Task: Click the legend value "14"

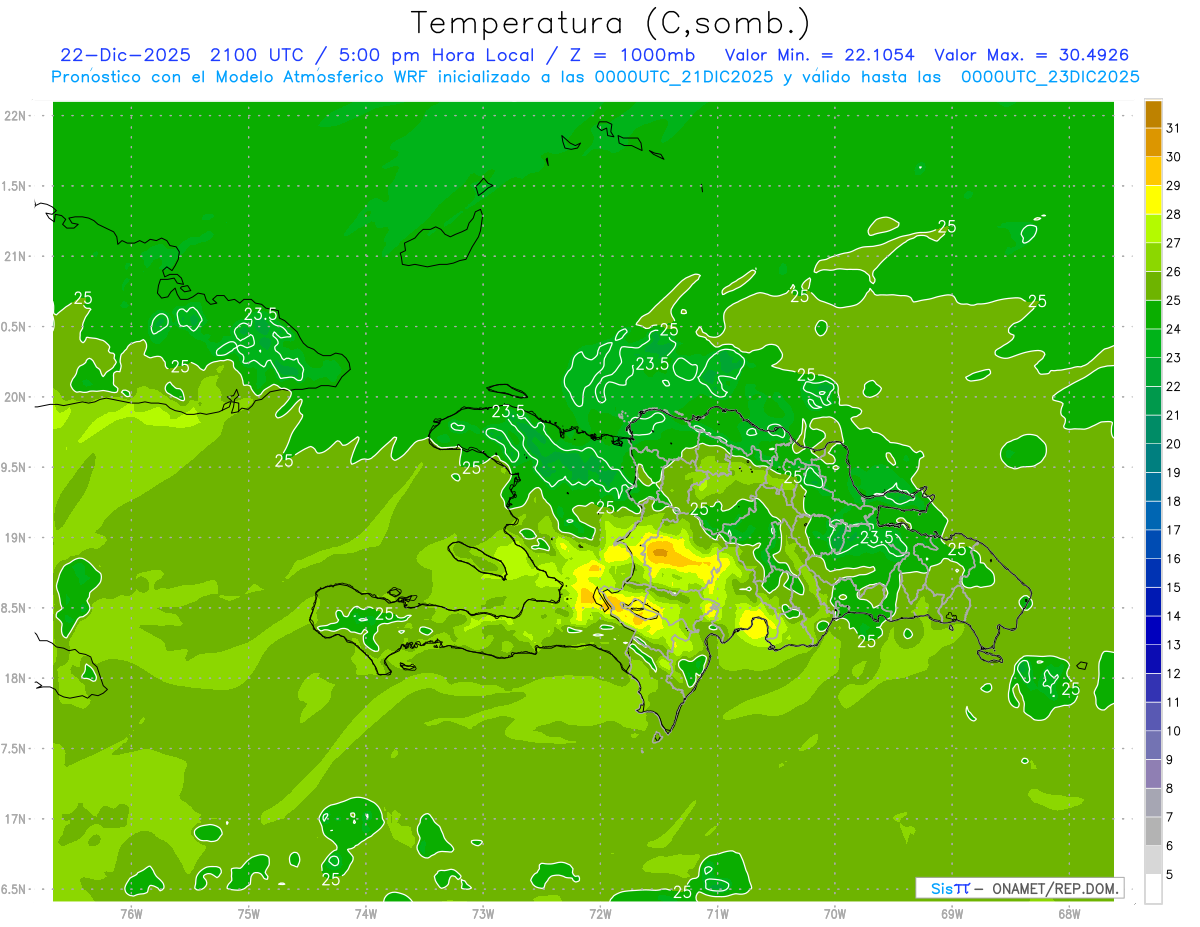Action: coord(1174,616)
